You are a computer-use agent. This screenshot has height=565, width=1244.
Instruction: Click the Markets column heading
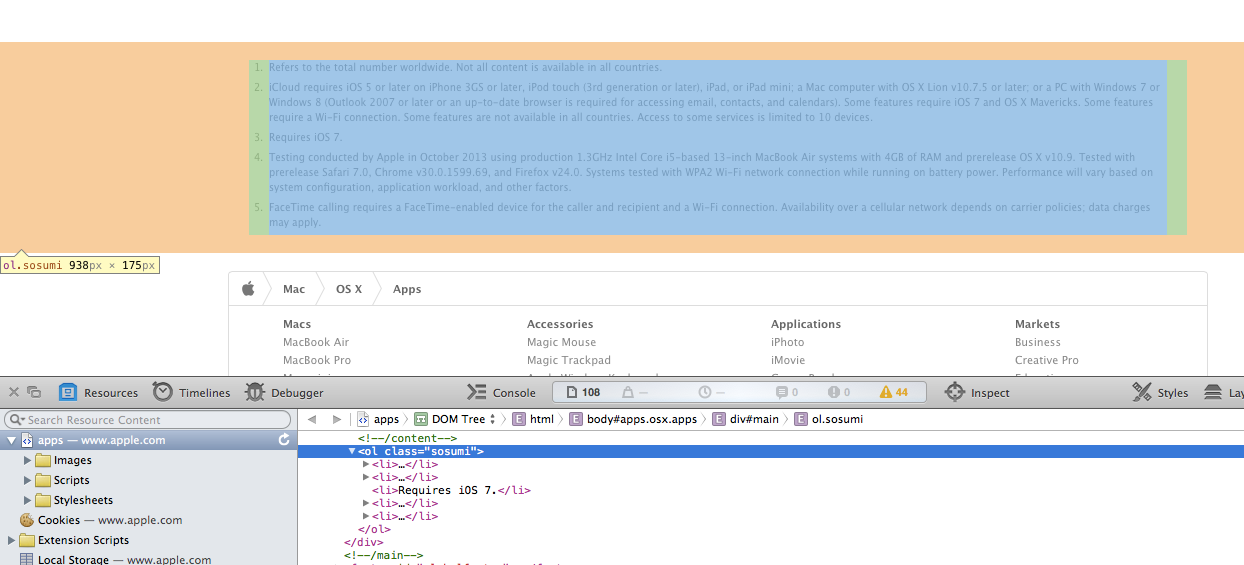1038,324
